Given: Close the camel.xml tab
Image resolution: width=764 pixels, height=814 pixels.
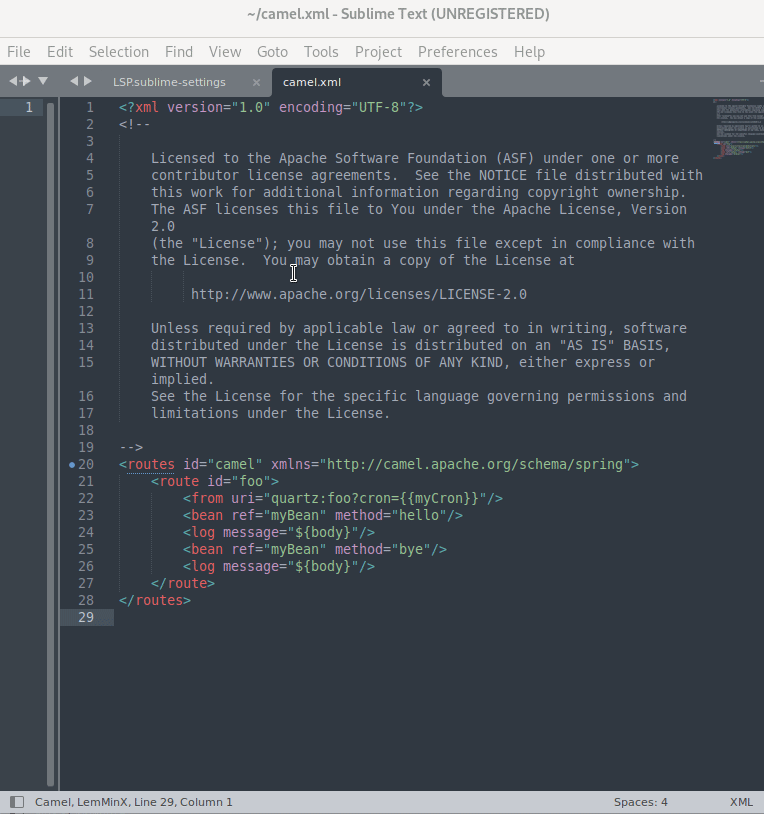Looking at the screenshot, I should (427, 82).
